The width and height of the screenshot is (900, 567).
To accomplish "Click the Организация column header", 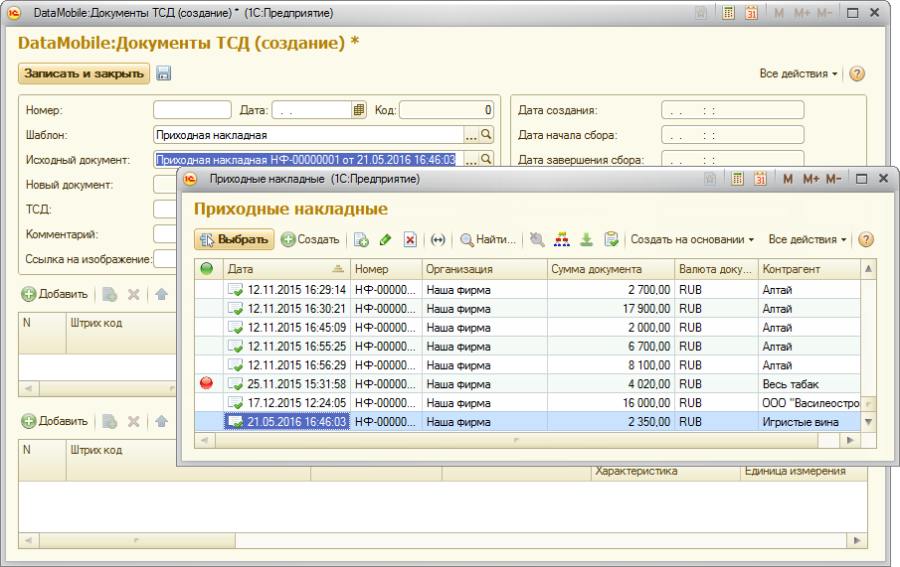I will click(484, 269).
